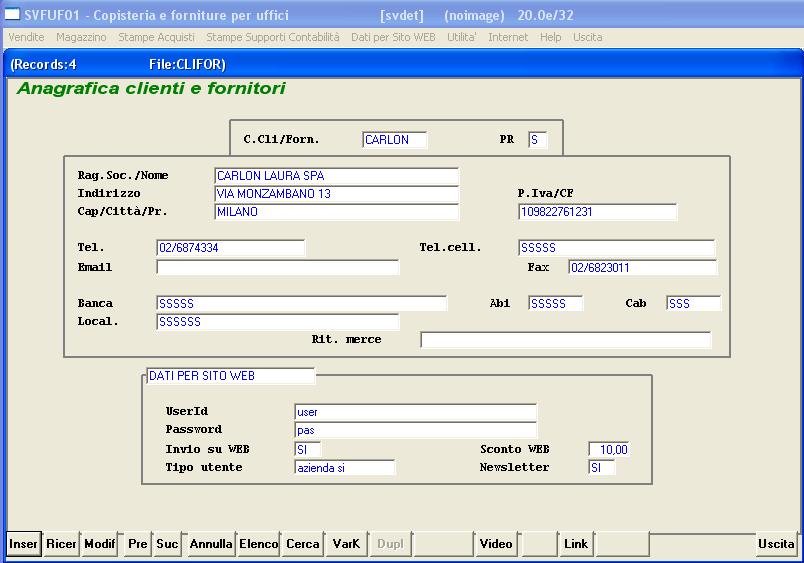Click the Sconto WEB field 10,00
Screen dimensions: 804x563
click(x=609, y=450)
